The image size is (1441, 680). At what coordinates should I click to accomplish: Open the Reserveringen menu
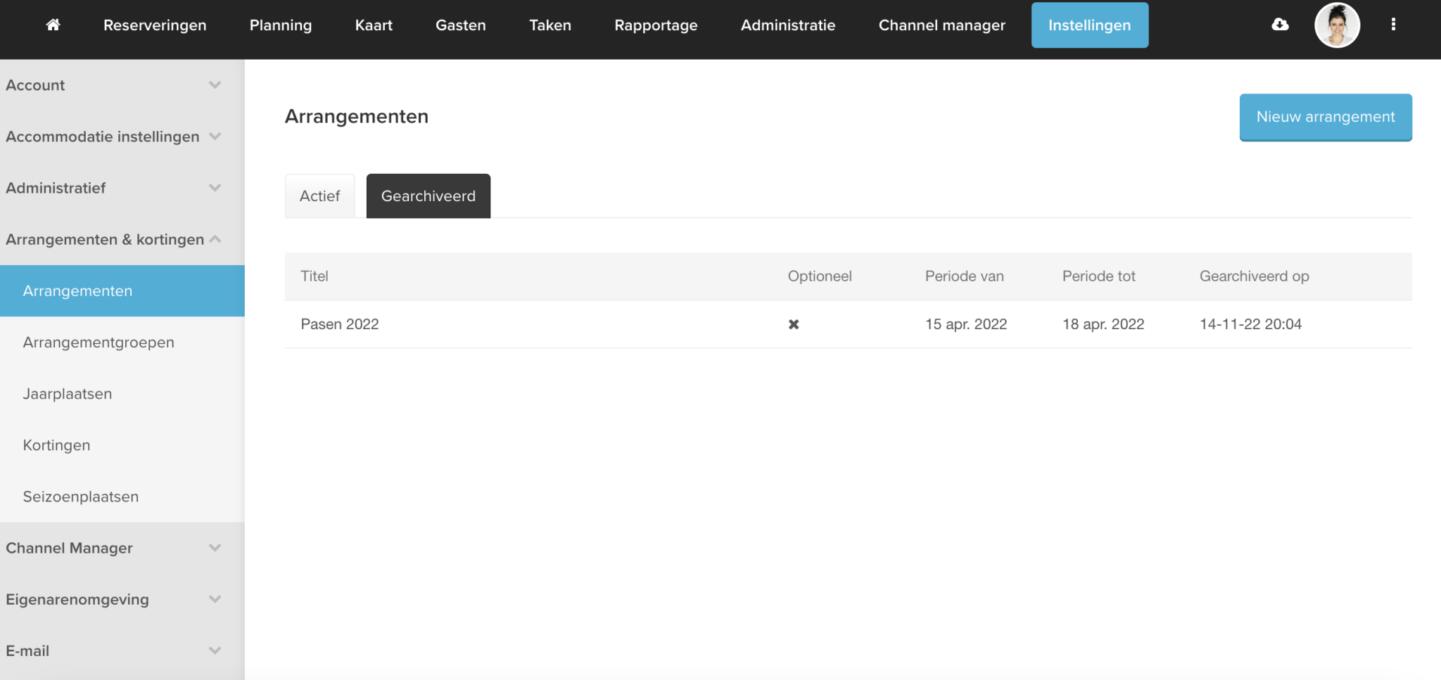(x=155, y=25)
